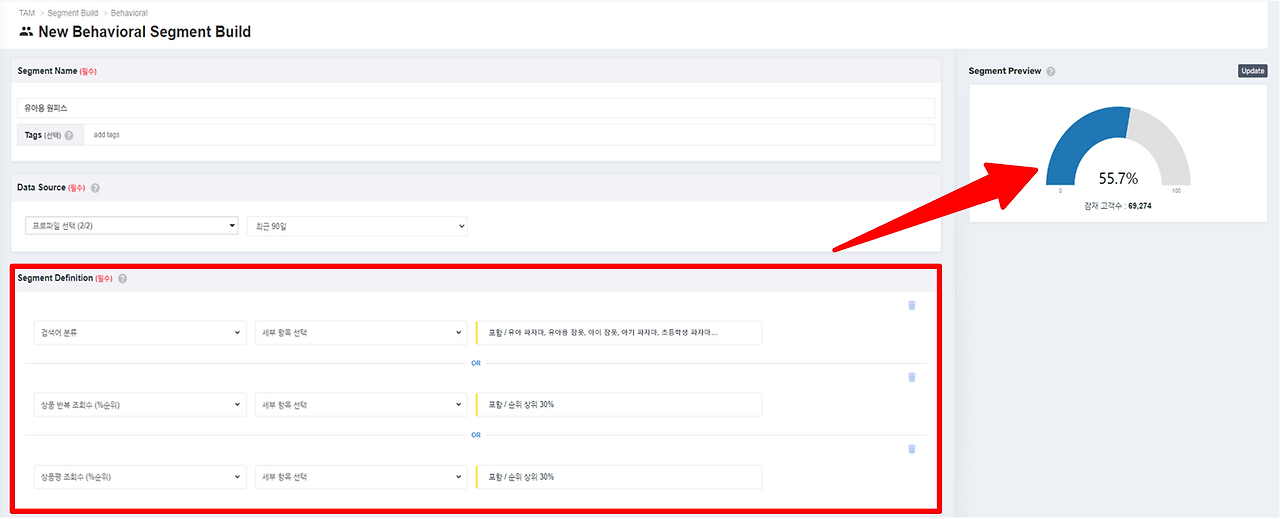Open 세부 항목 선택 dropdown beside 상품평 조회수
Viewport: 1280px width, 519px height.
pyautogui.click(x=361, y=477)
